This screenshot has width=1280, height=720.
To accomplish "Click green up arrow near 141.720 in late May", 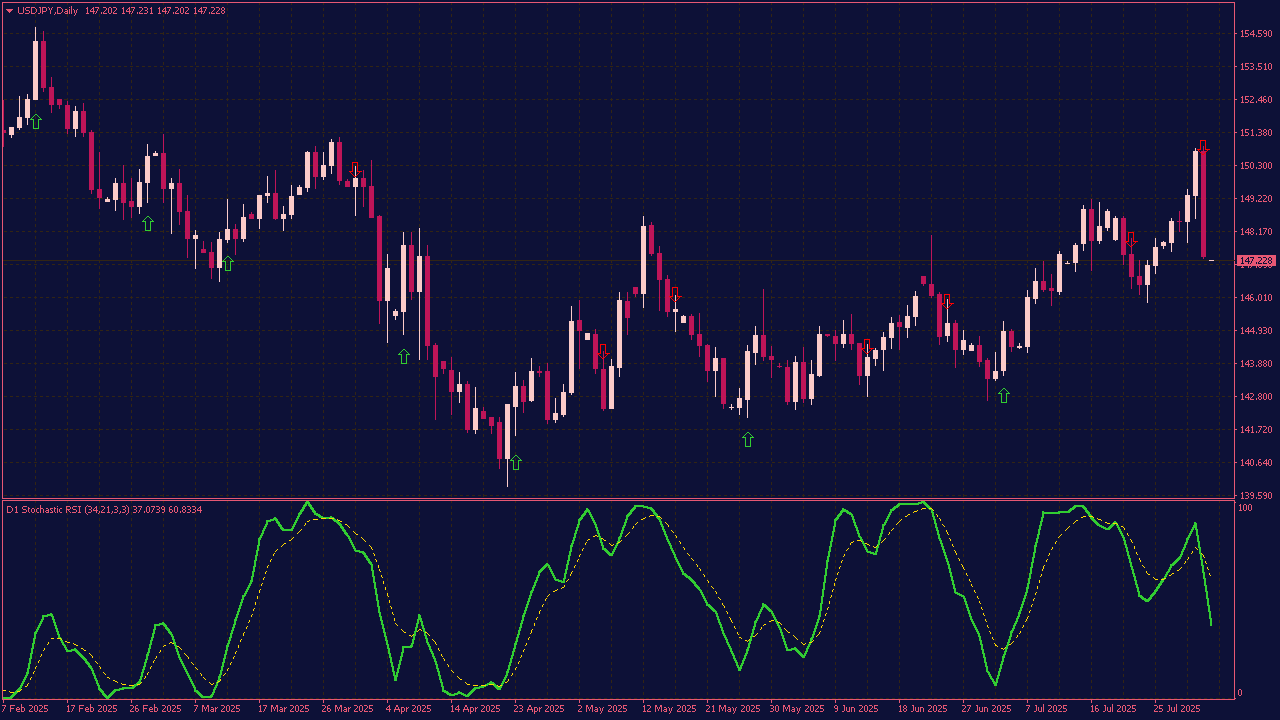I will tap(748, 439).
